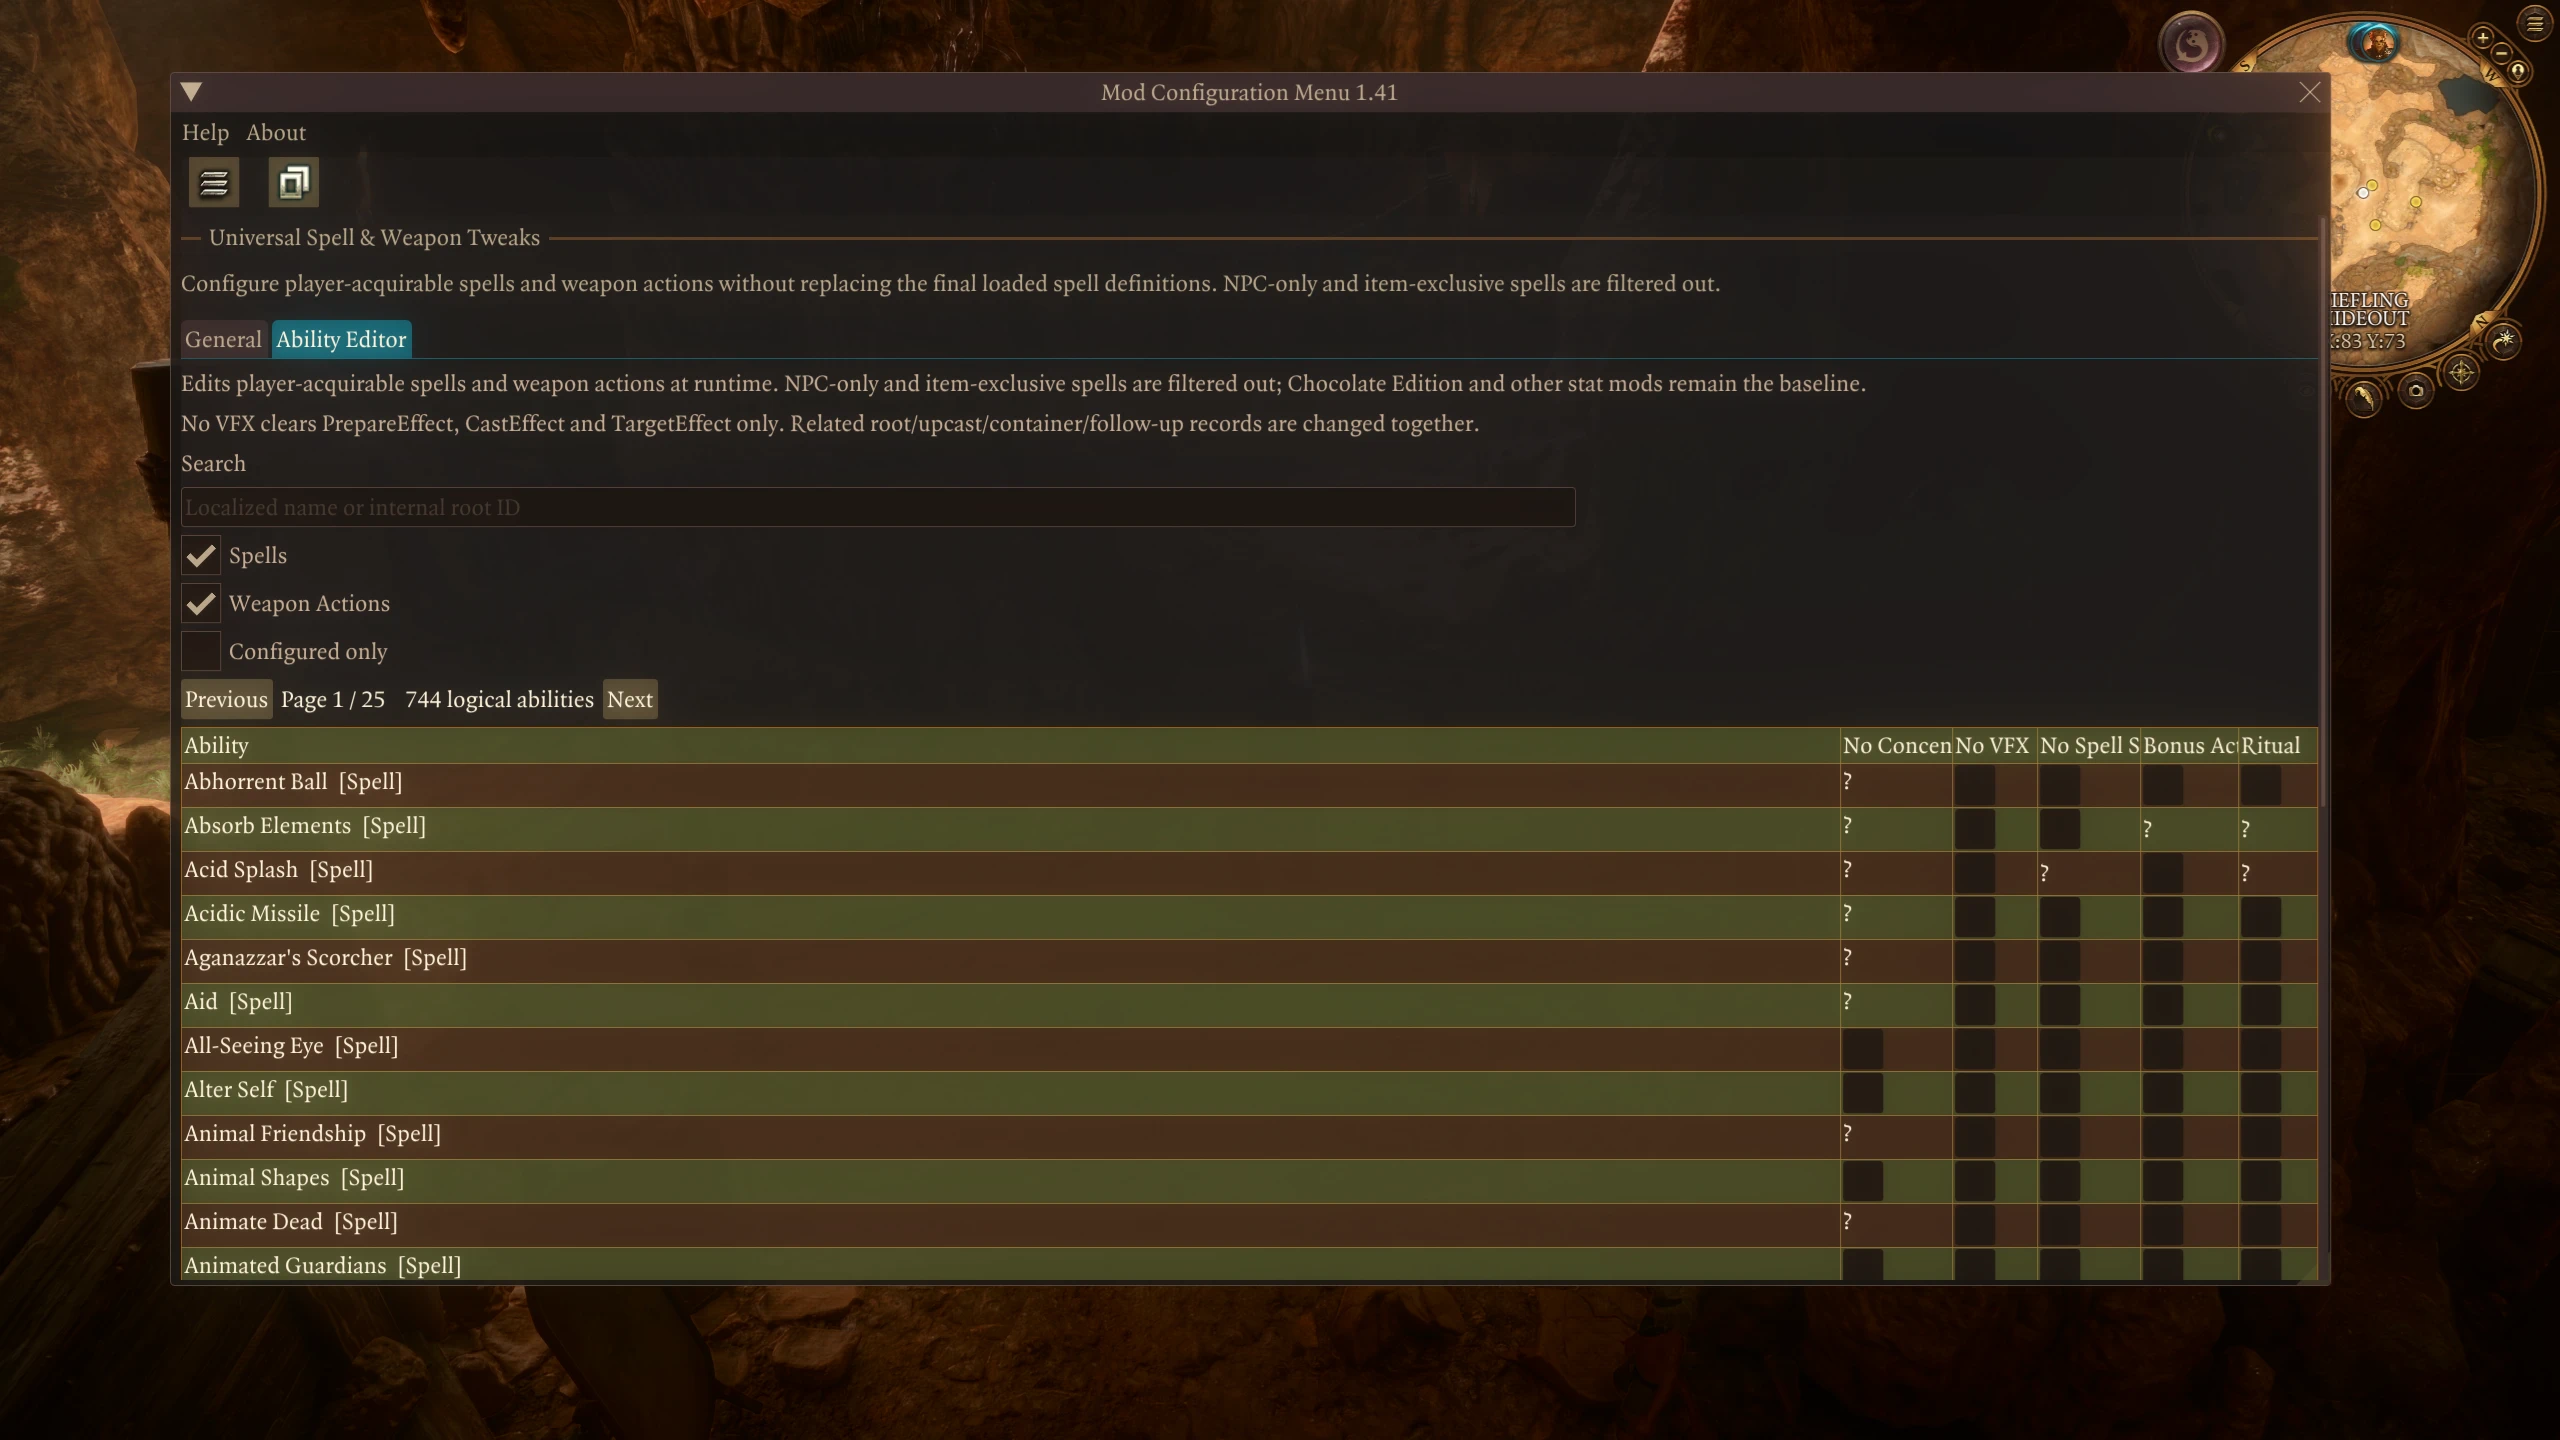The image size is (2560, 1440).
Task: Click the camera icon below the minimap
Action: point(2416,390)
